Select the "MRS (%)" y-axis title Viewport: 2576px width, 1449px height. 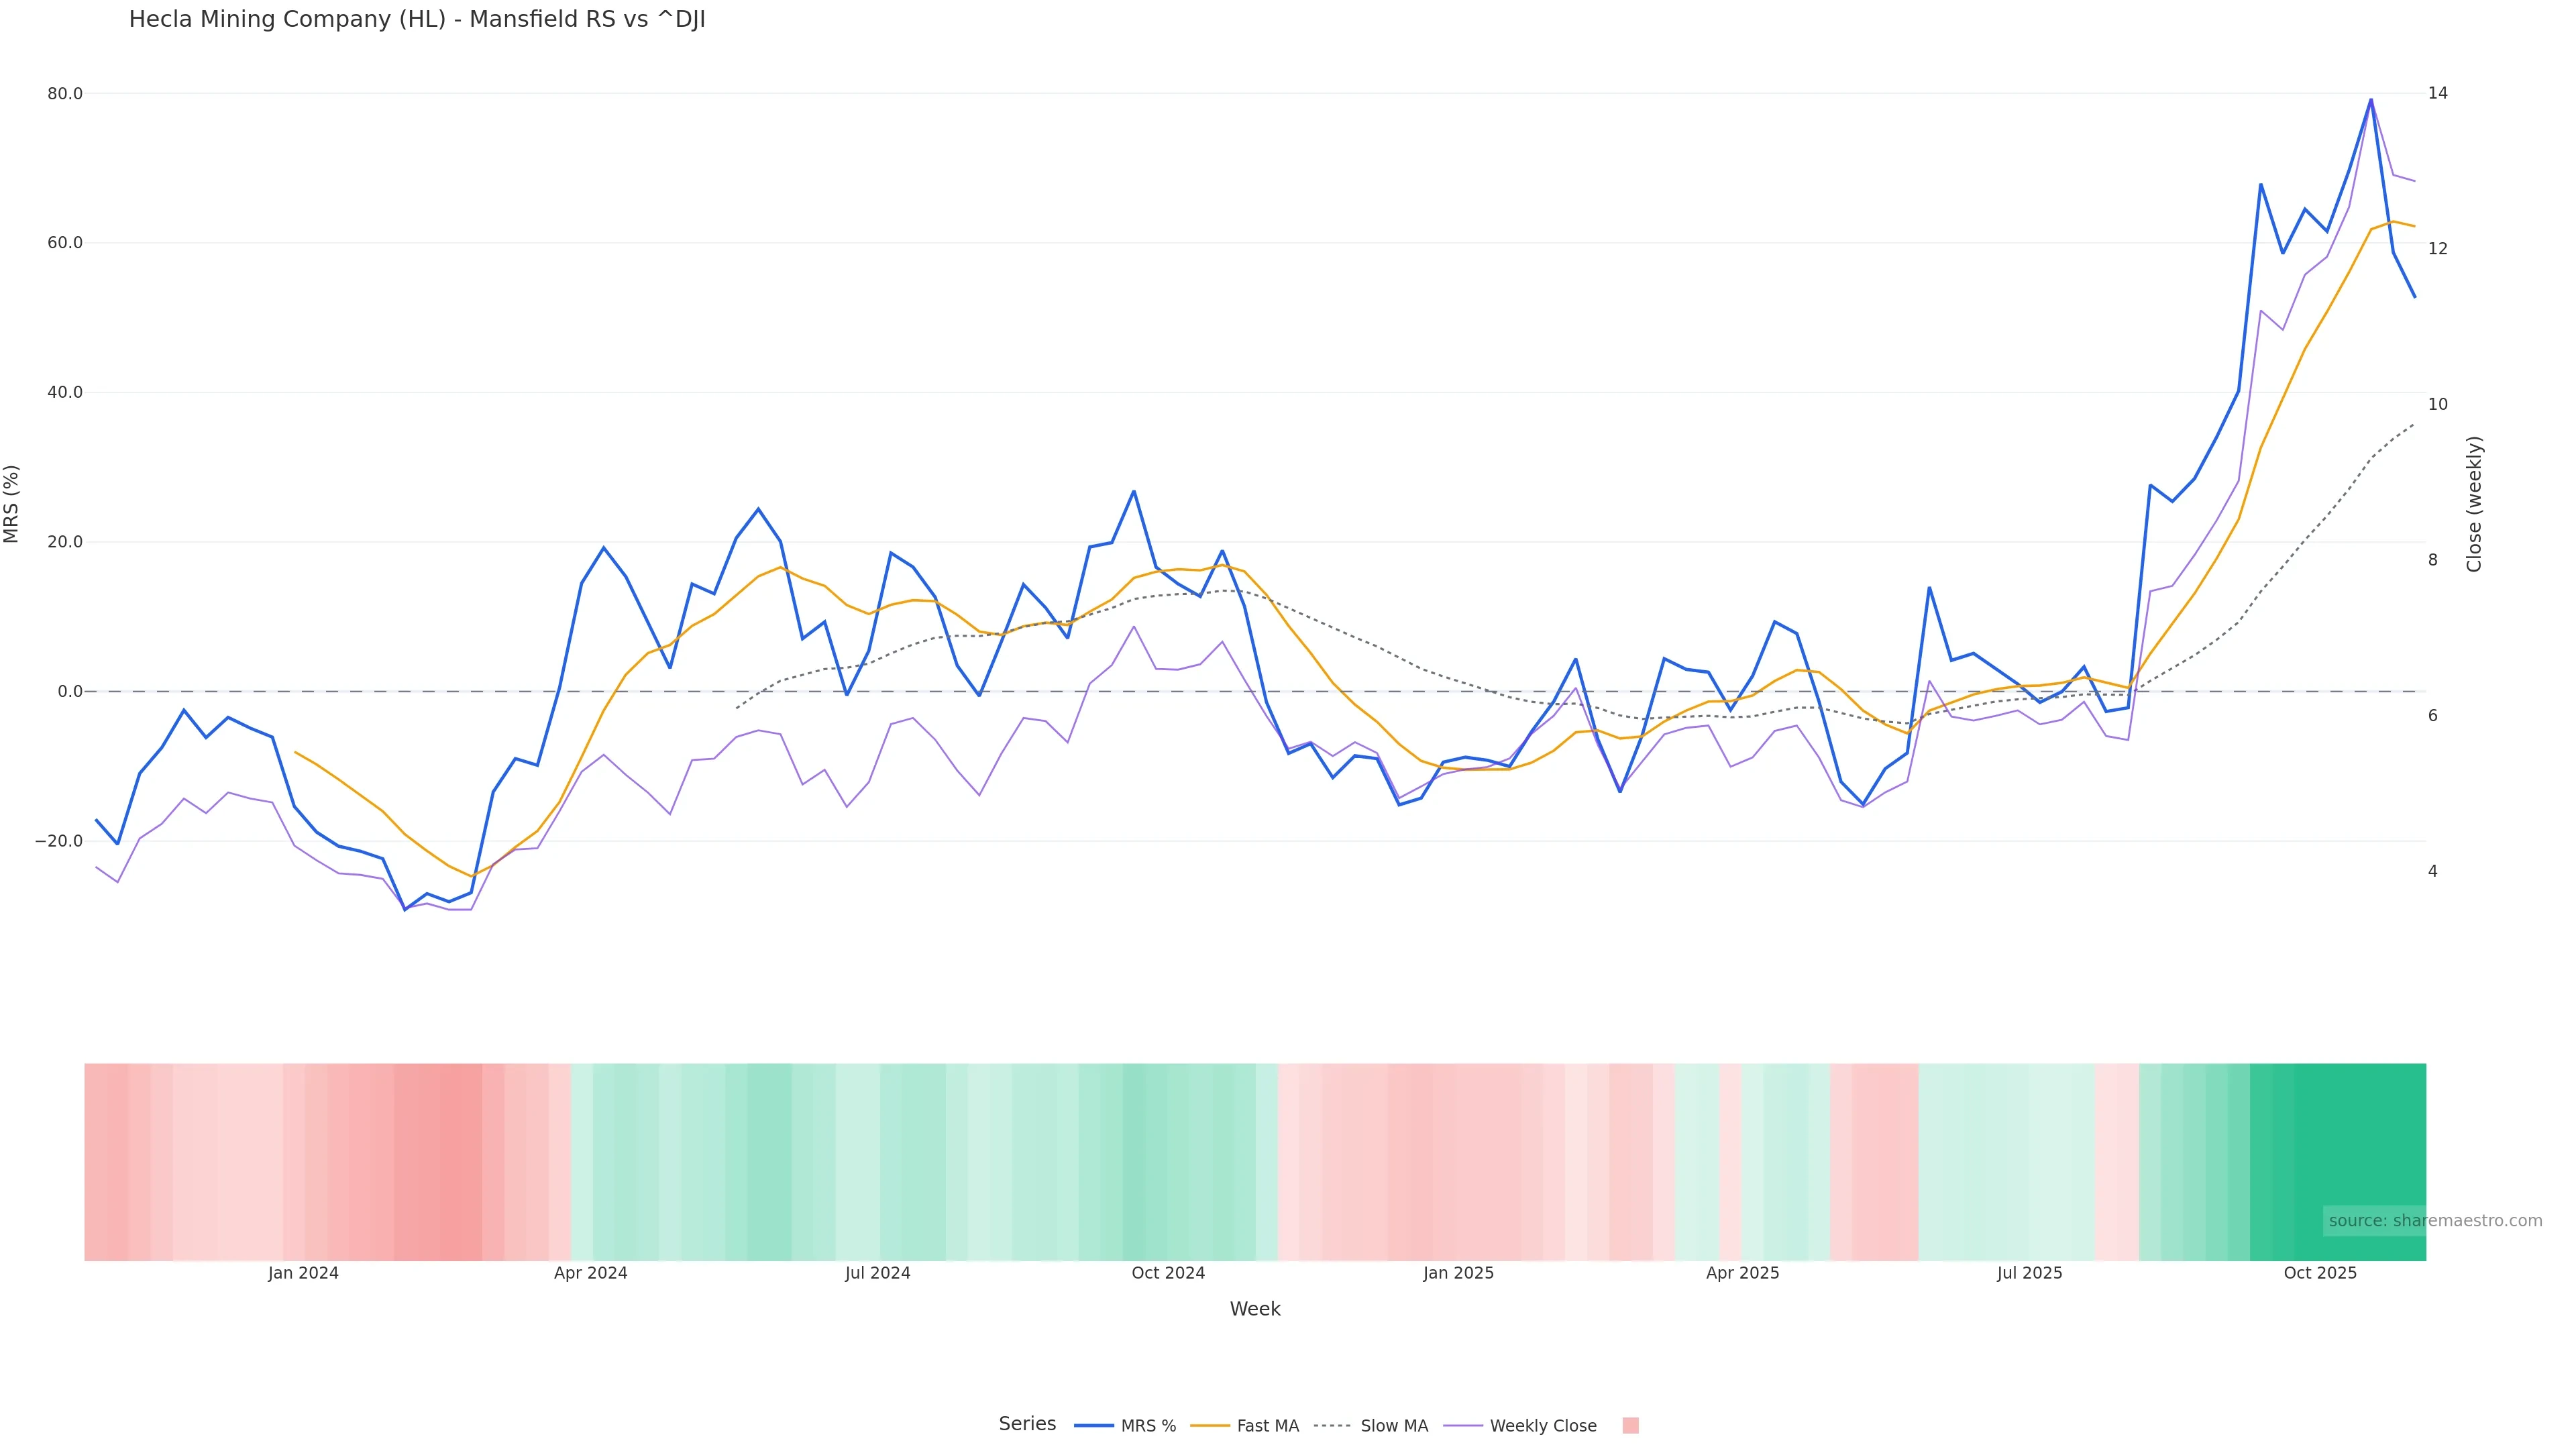tap(12, 504)
